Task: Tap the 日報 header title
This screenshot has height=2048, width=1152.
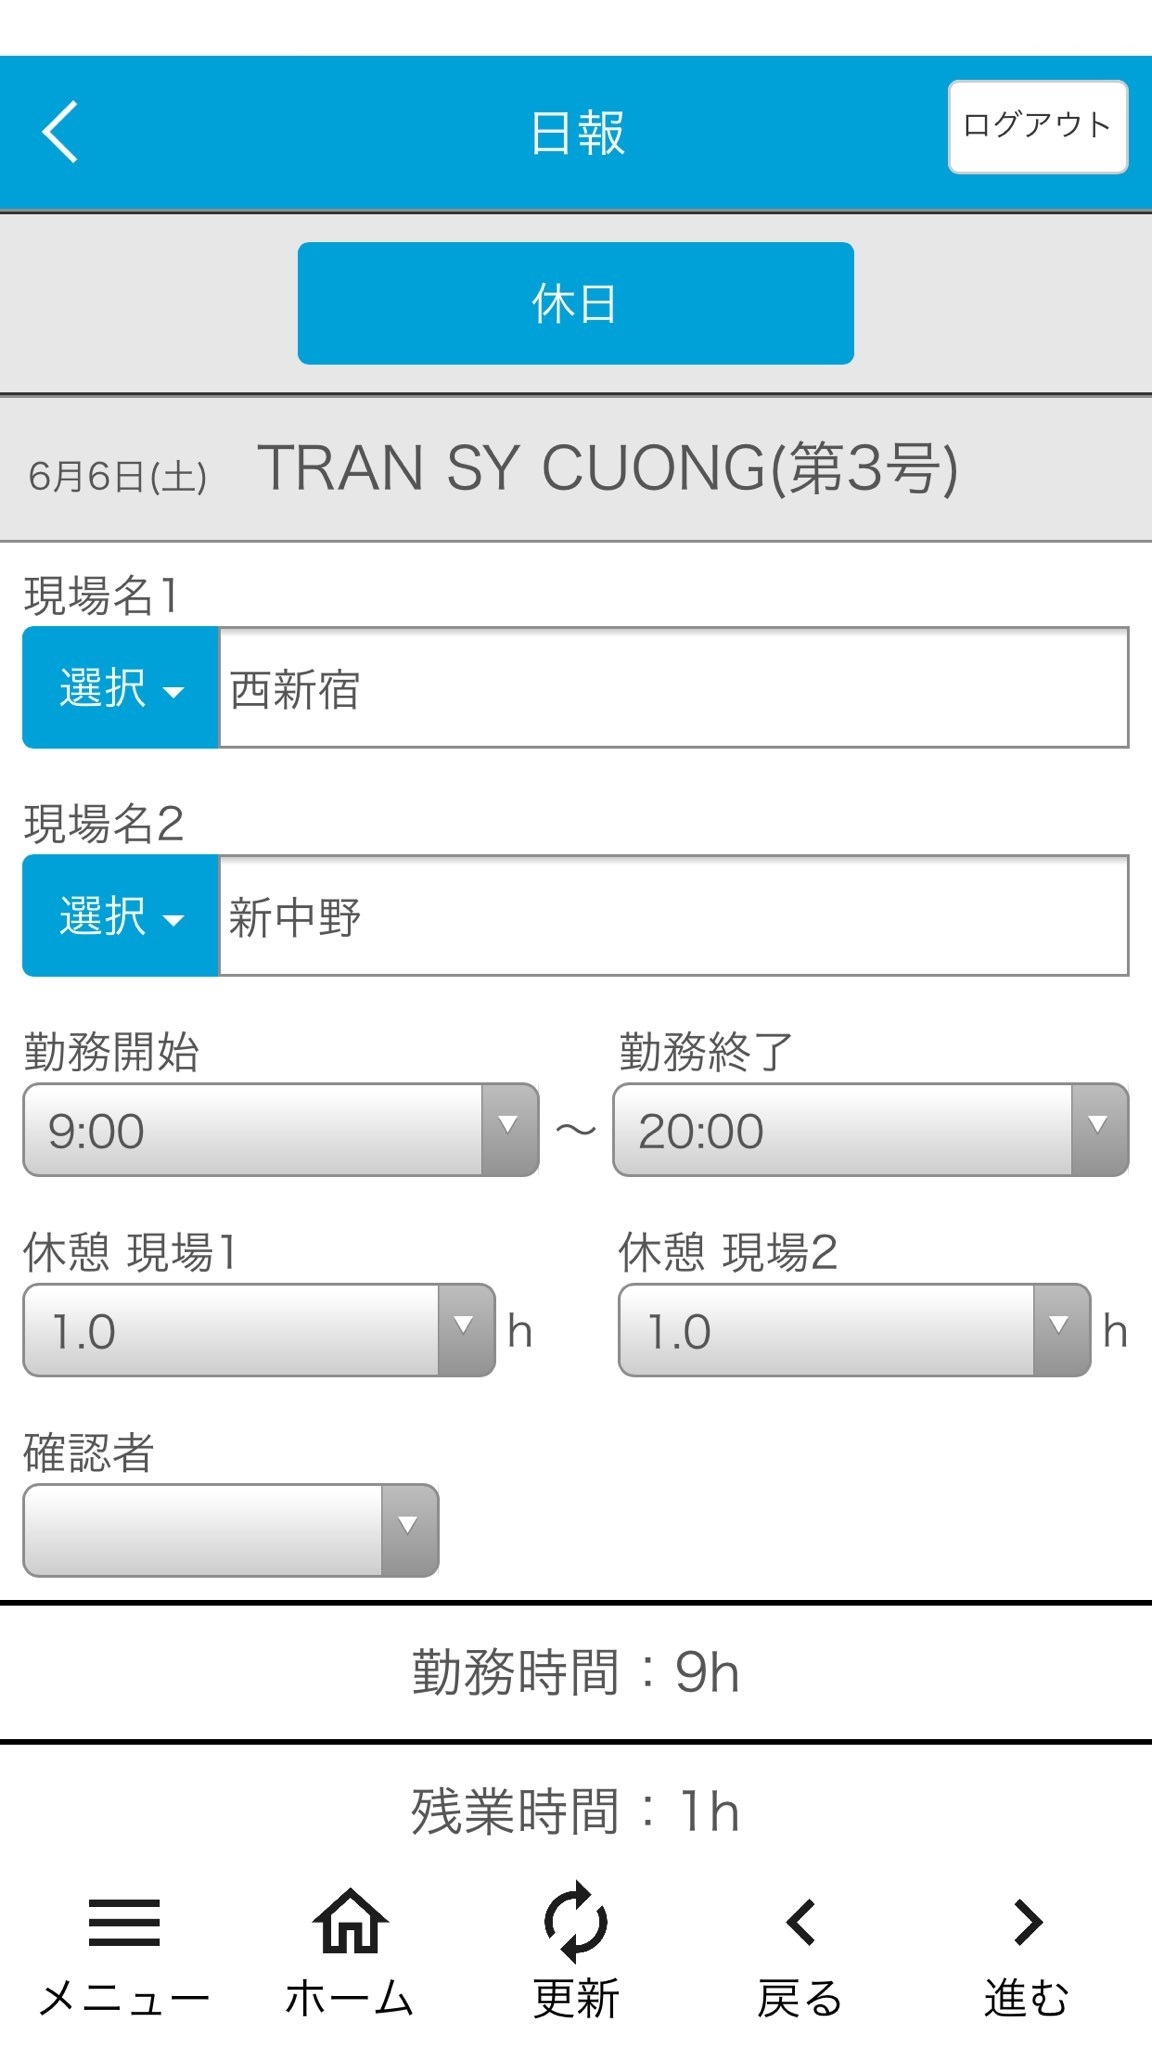Action: click(x=577, y=133)
